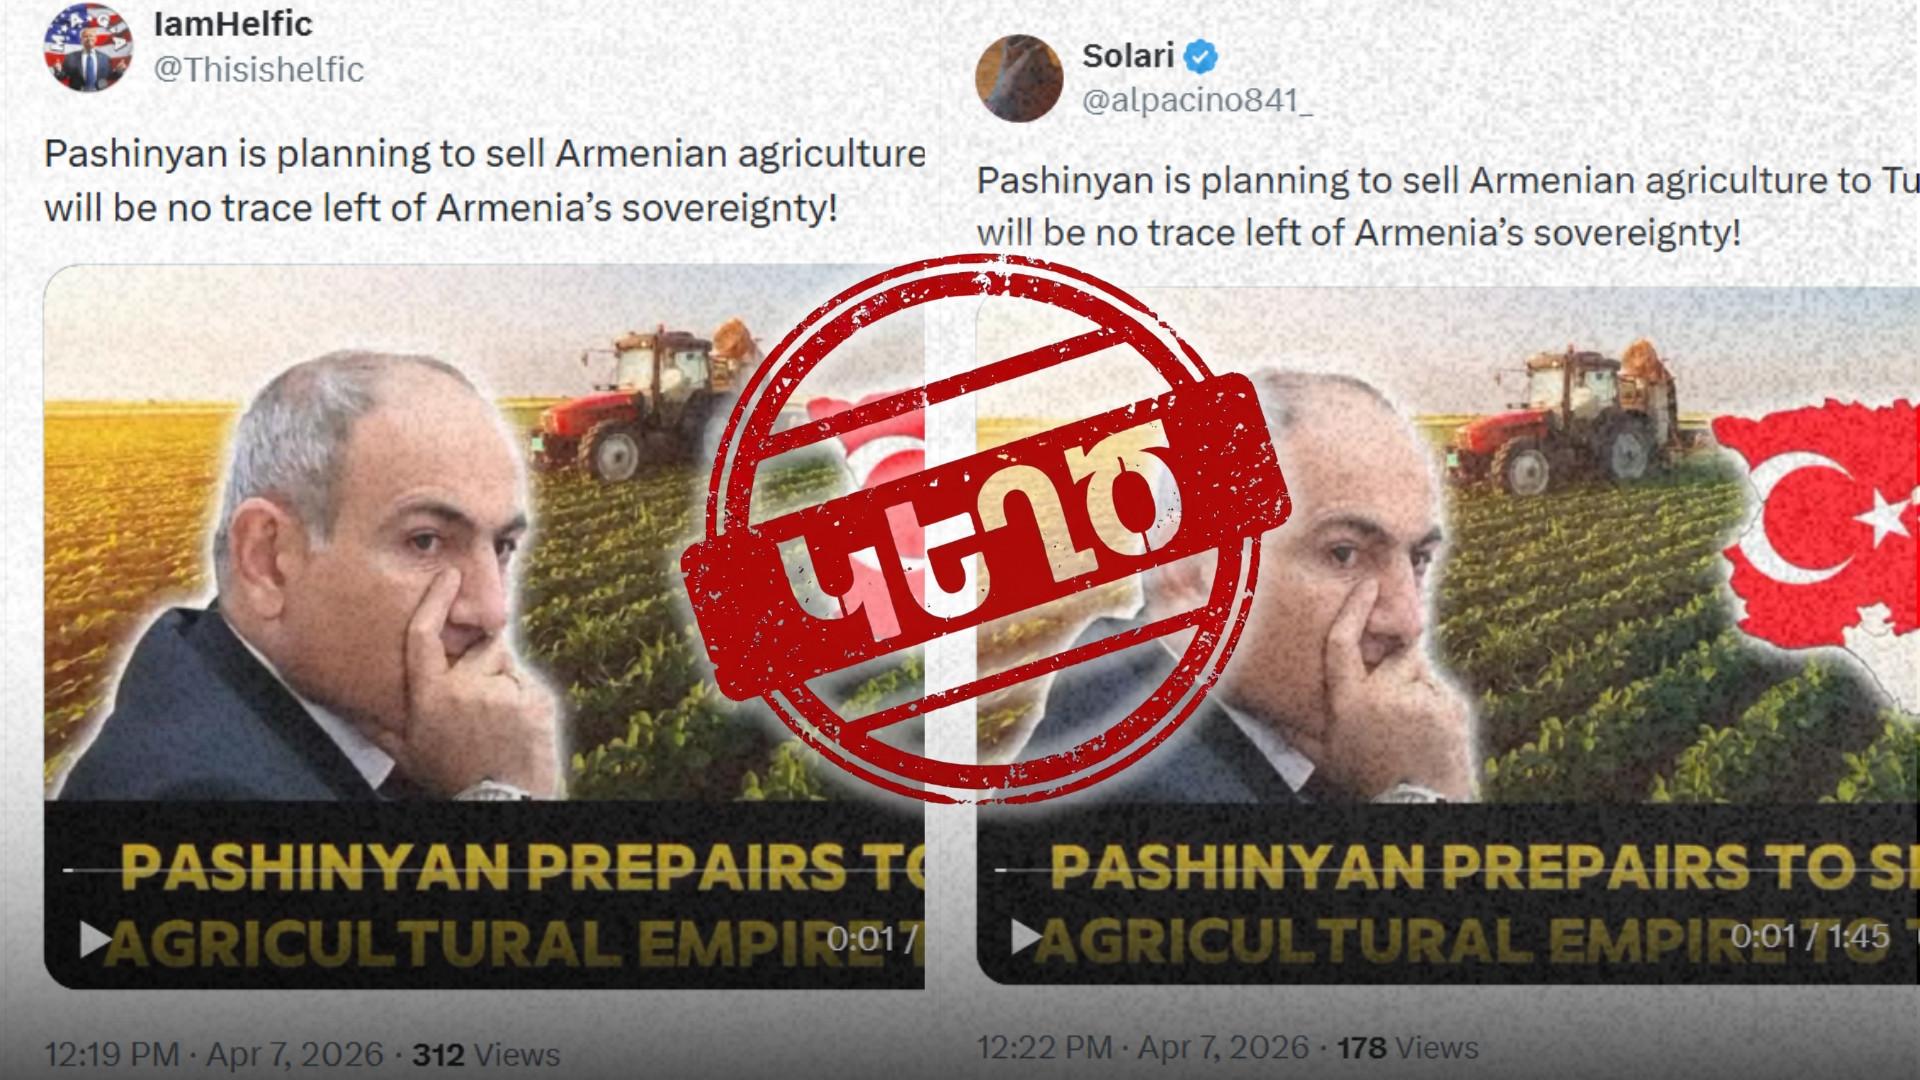Click the 312 Views counter
Screen dimensions: 1920x1080
(x=486, y=1054)
